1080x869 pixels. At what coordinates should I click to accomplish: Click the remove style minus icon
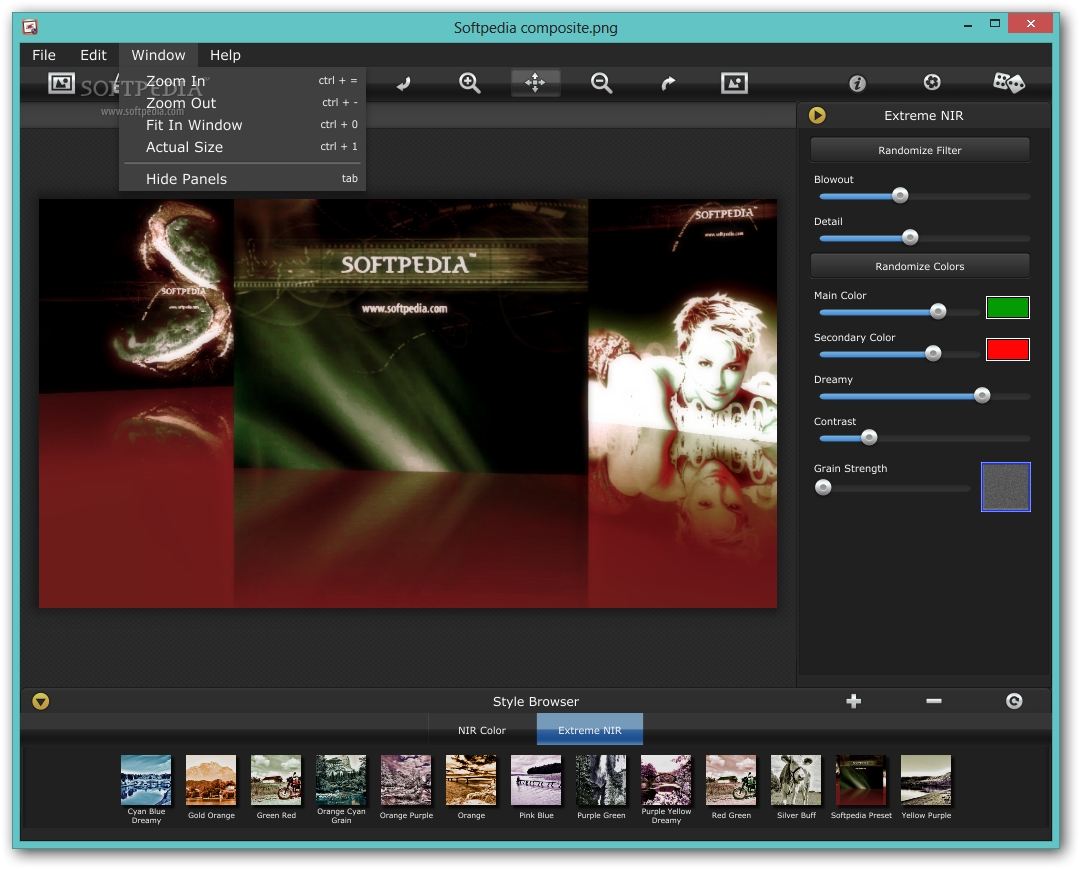point(933,701)
